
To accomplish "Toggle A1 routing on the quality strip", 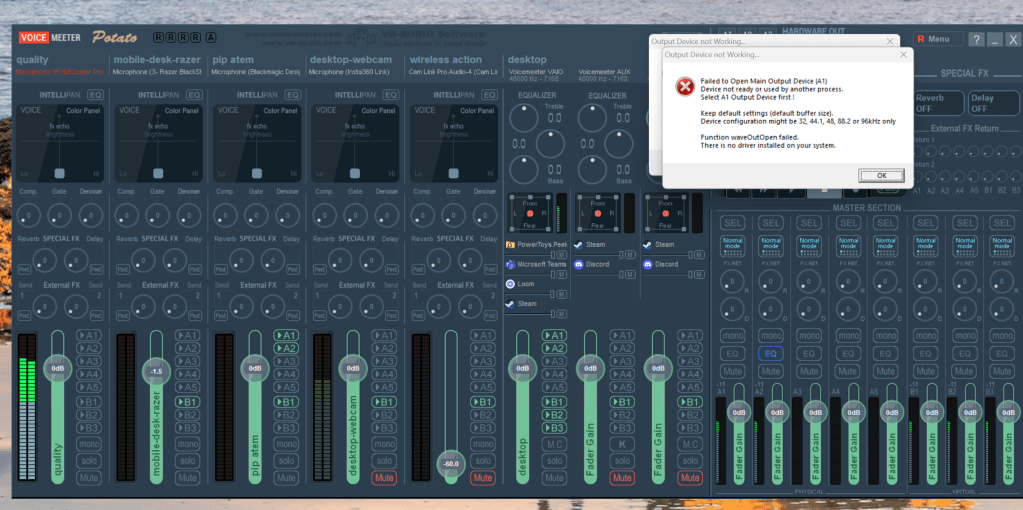I will 89,335.
